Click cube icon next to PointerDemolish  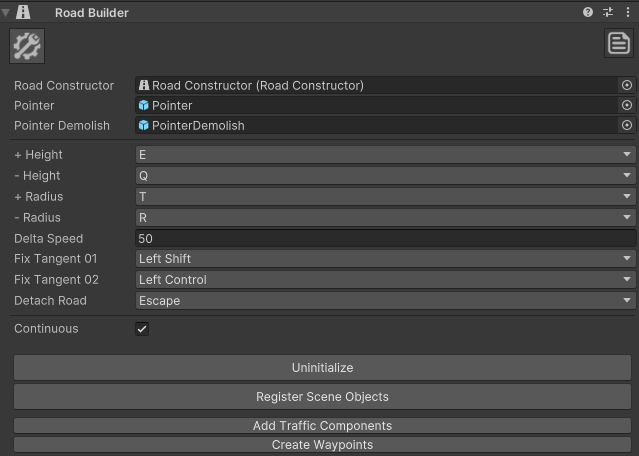coord(143,125)
